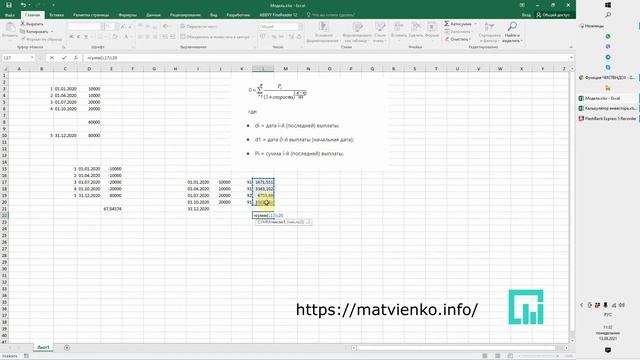
Task: Toggle italic formatting
Action: click(78, 37)
